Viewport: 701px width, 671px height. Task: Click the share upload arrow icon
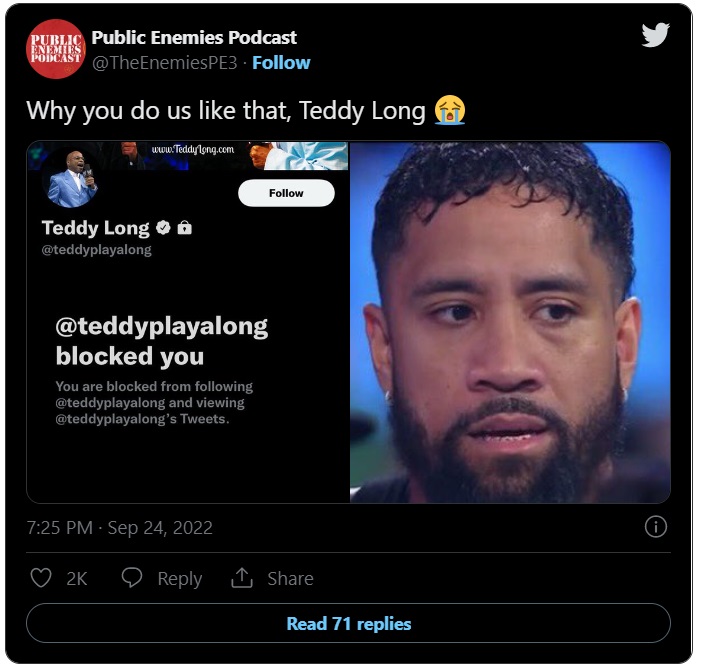click(242, 578)
